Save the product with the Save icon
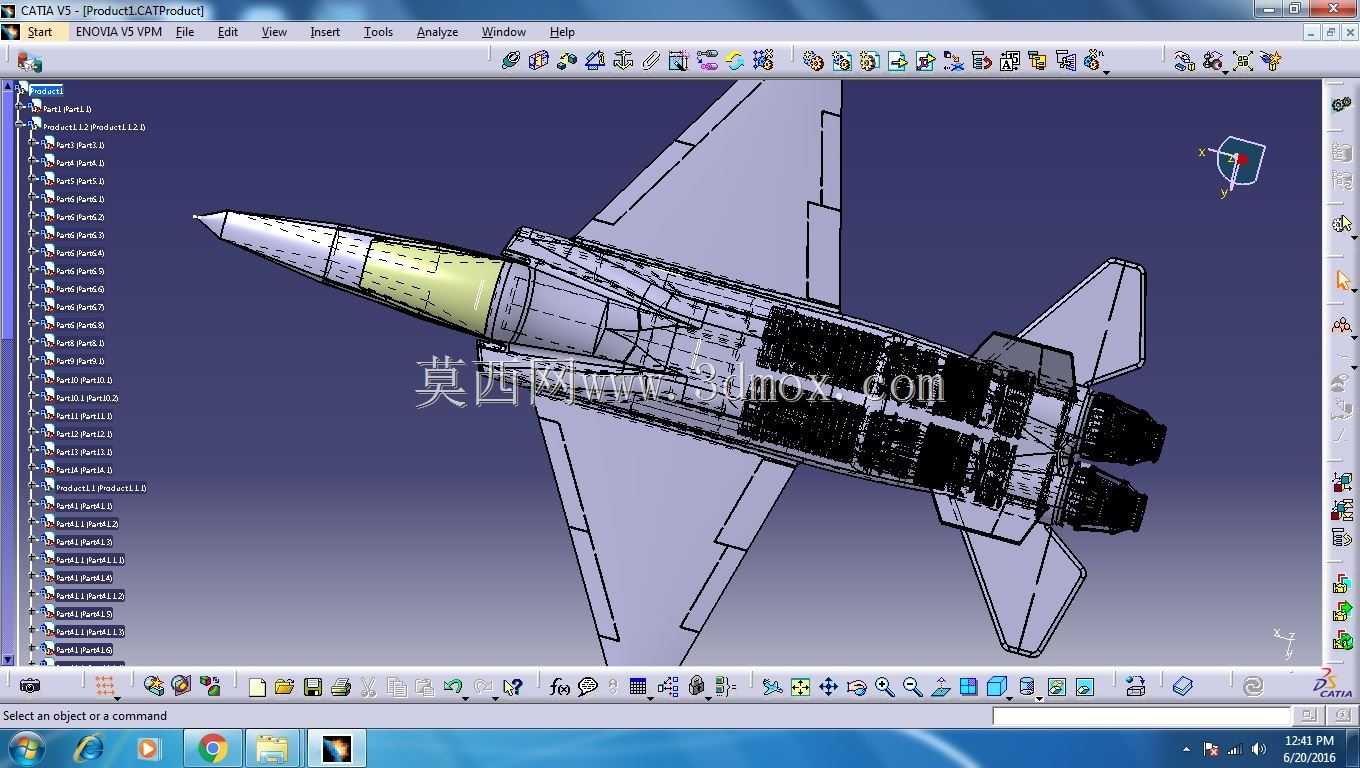 click(312, 687)
